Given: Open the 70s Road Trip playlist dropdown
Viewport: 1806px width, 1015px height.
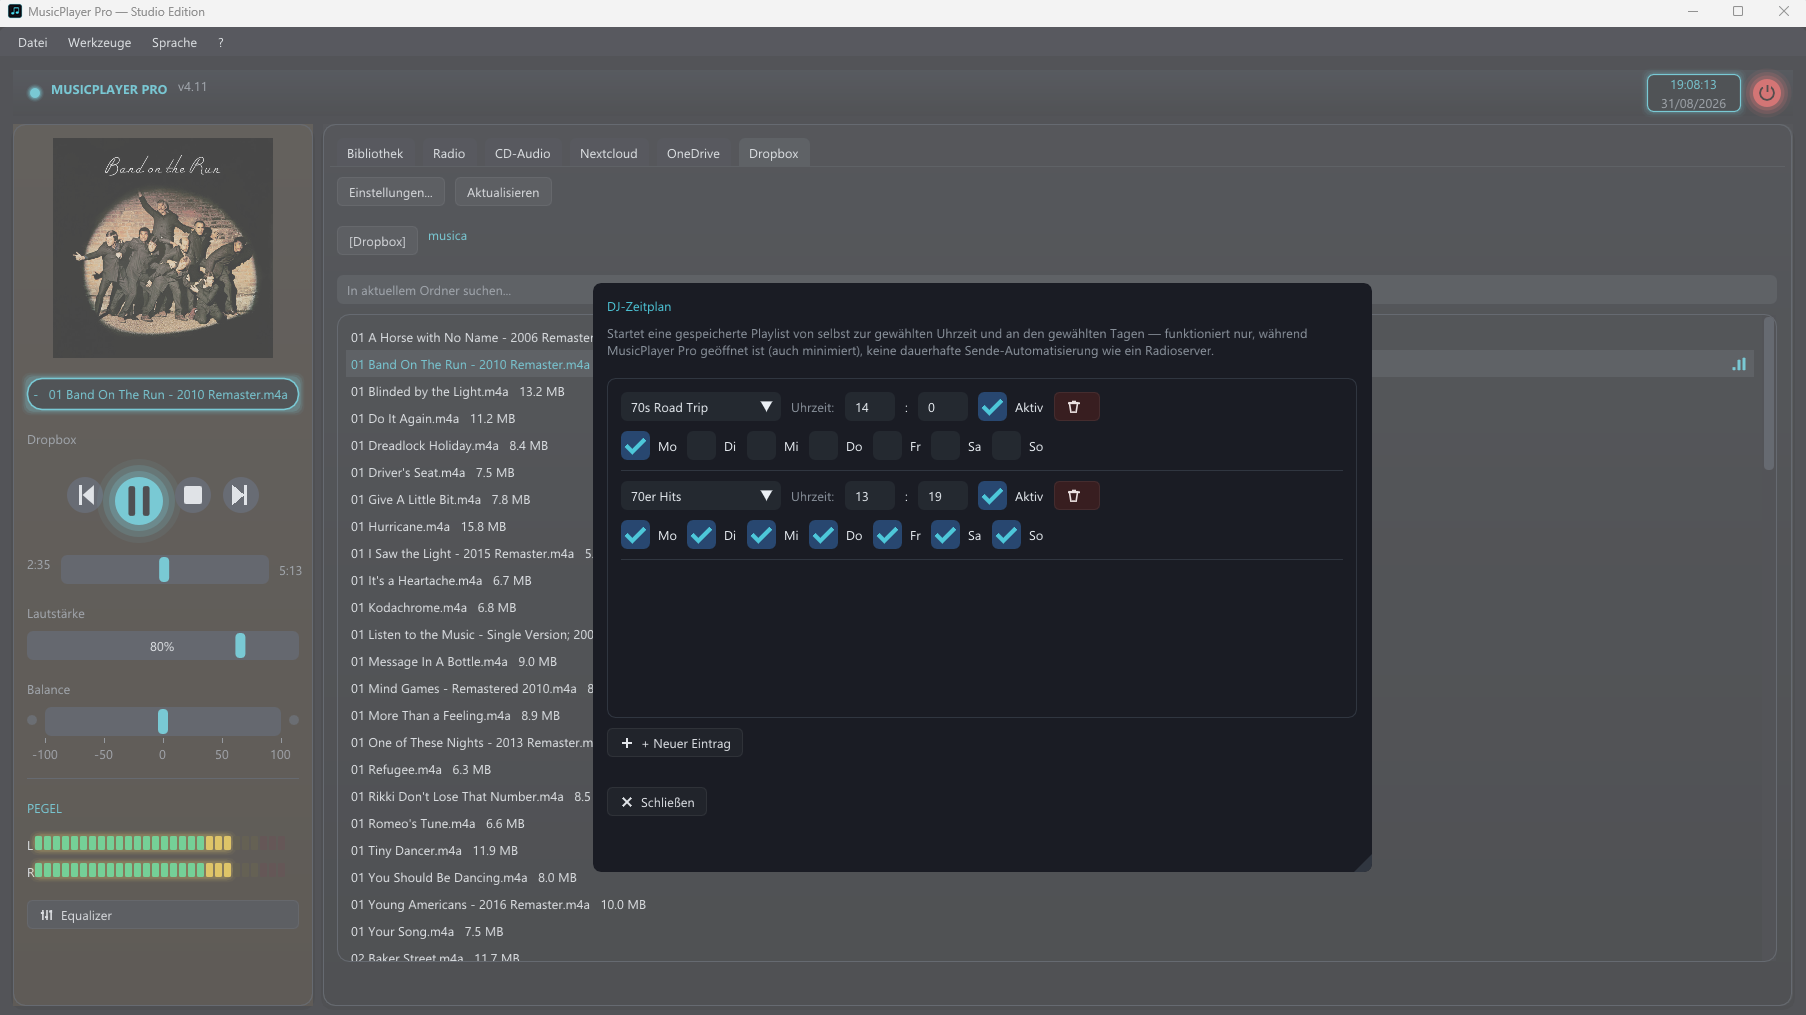Looking at the screenshot, I should (701, 407).
